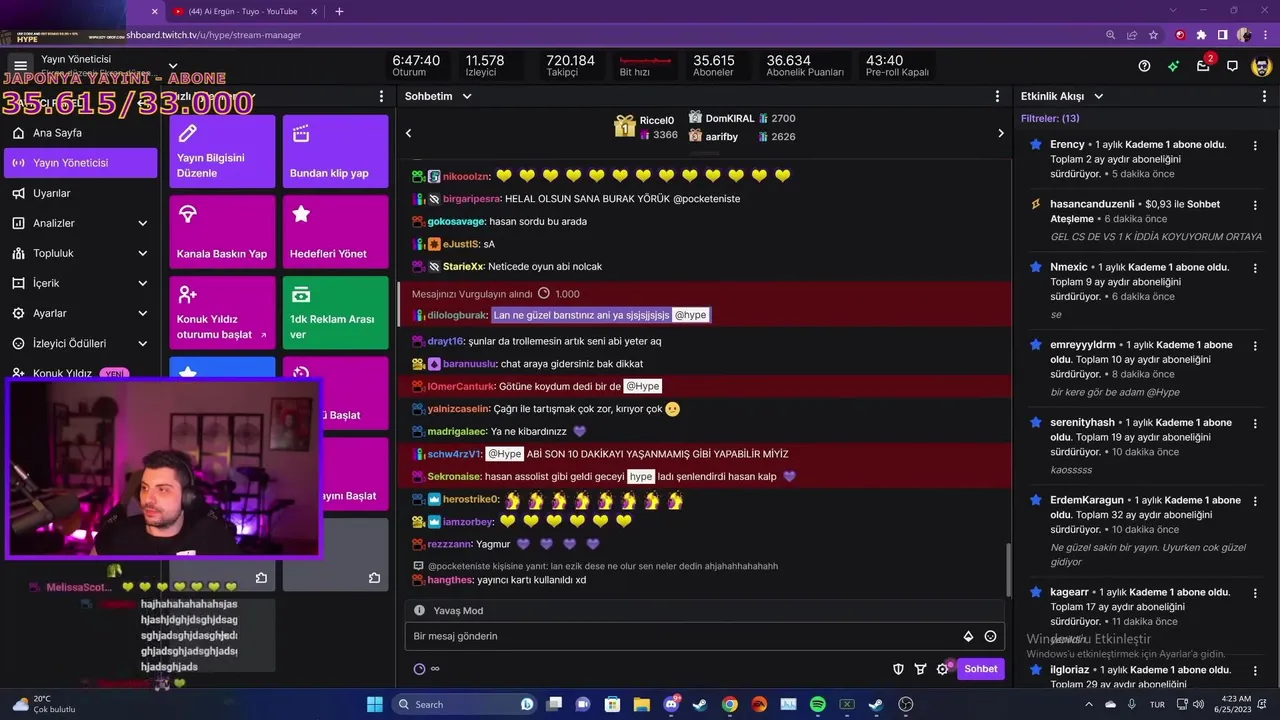Viewport: 1280px width, 720px height.
Task: Open the Yayın Yöneticisi header dropdown arrow
Action: [x=172, y=66]
